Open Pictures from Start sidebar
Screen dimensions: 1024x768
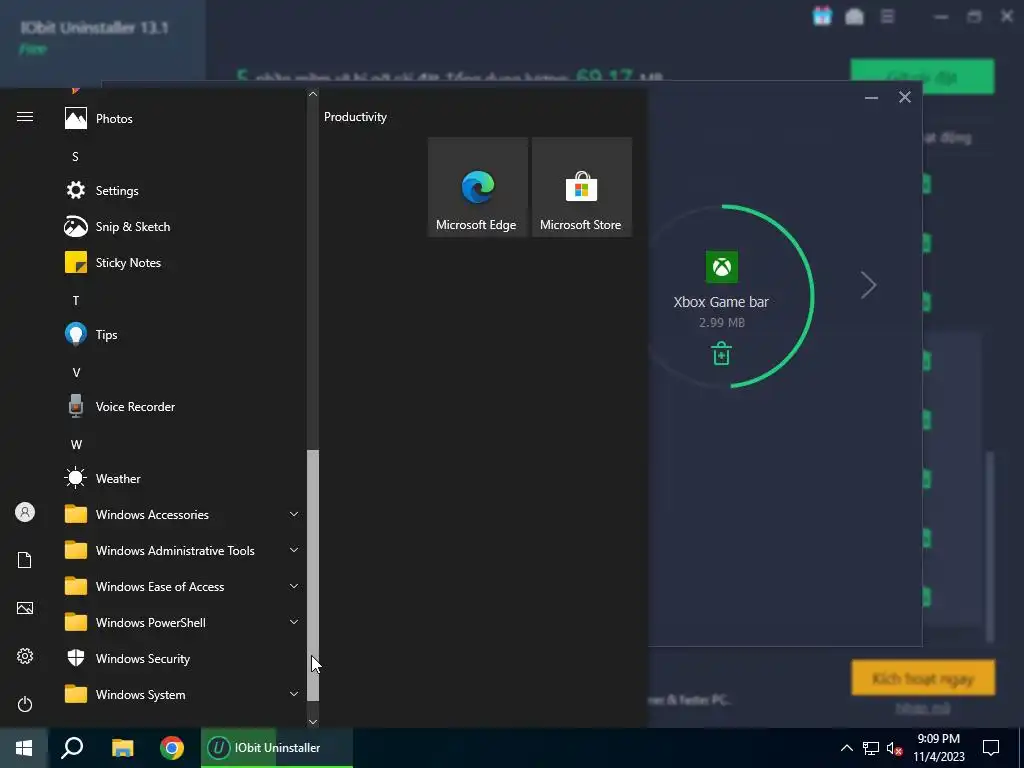[25, 608]
